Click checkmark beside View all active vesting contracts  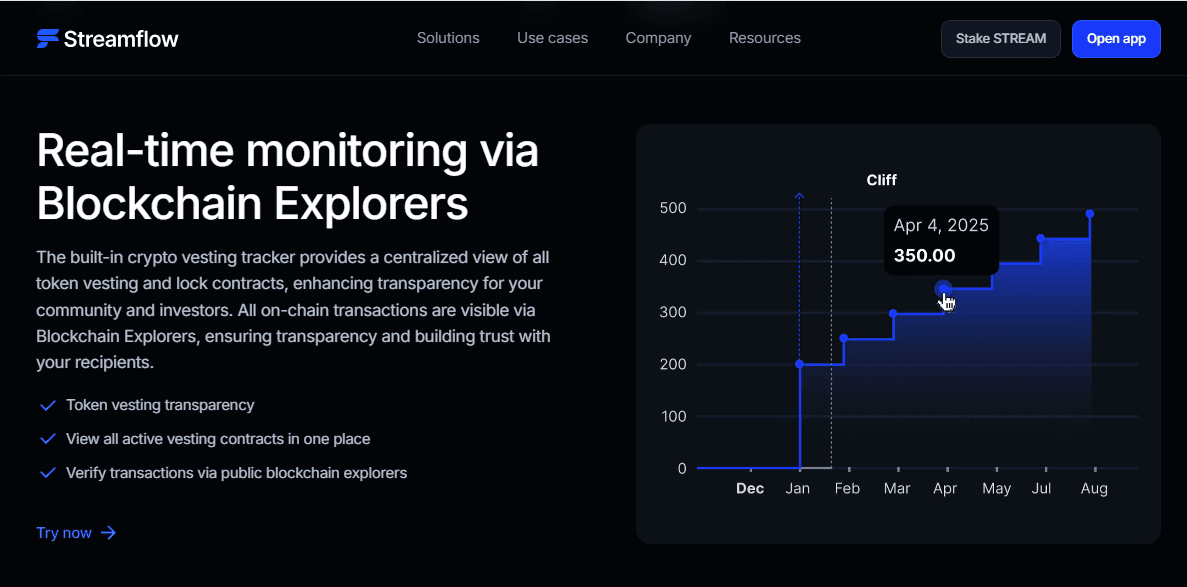(48, 439)
